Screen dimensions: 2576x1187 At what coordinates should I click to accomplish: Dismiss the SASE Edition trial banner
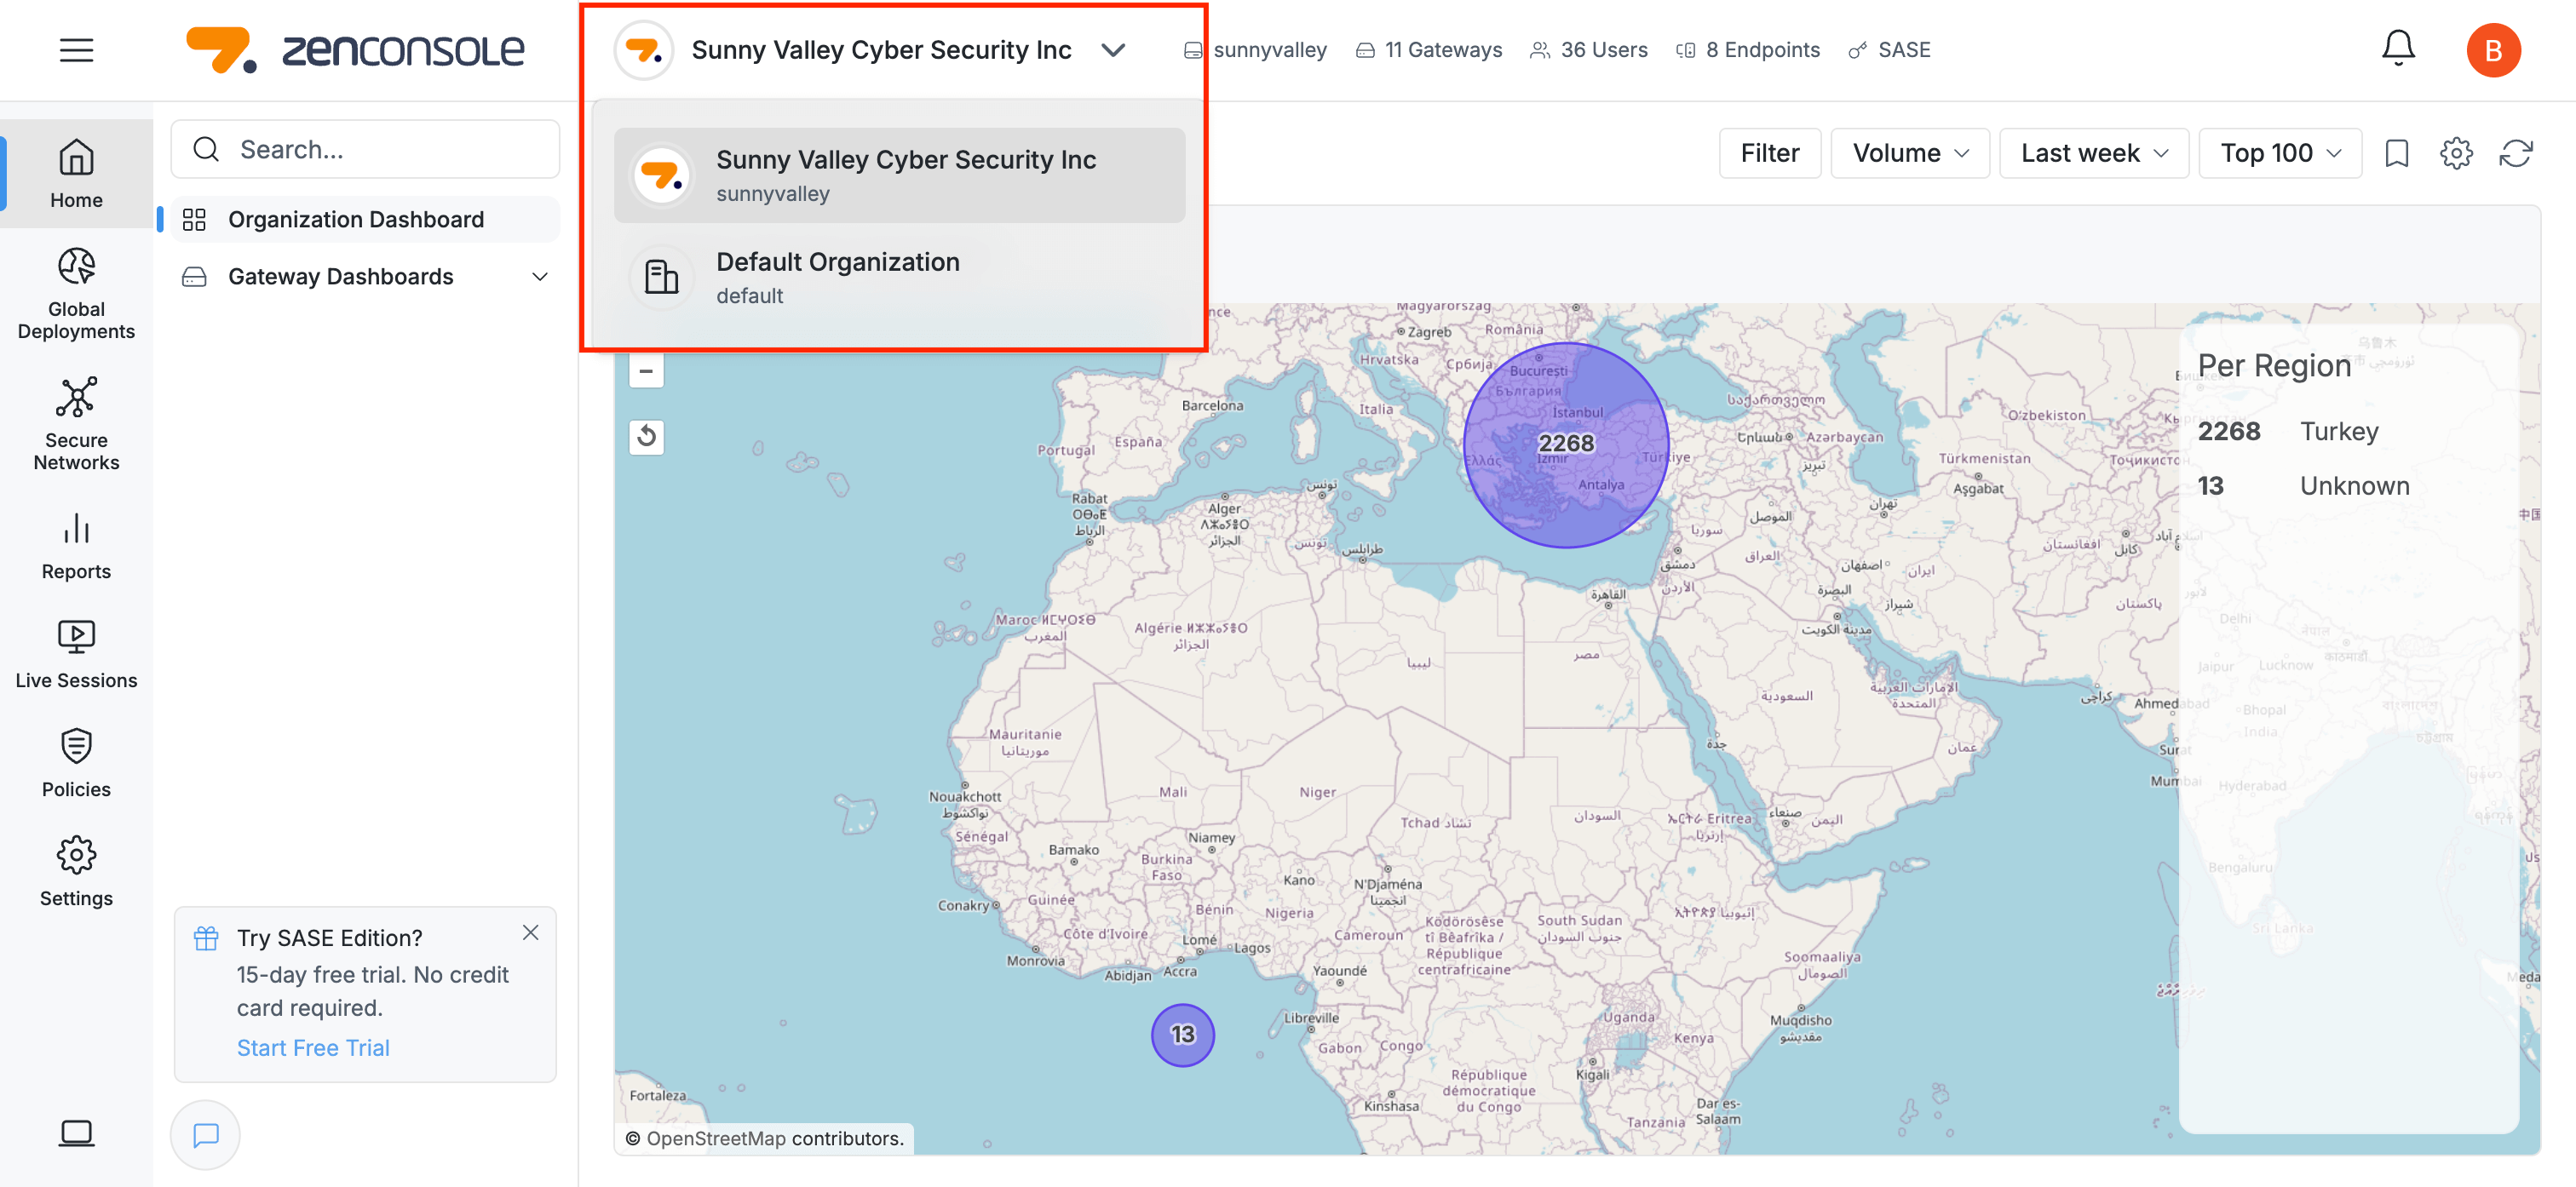pos(530,932)
